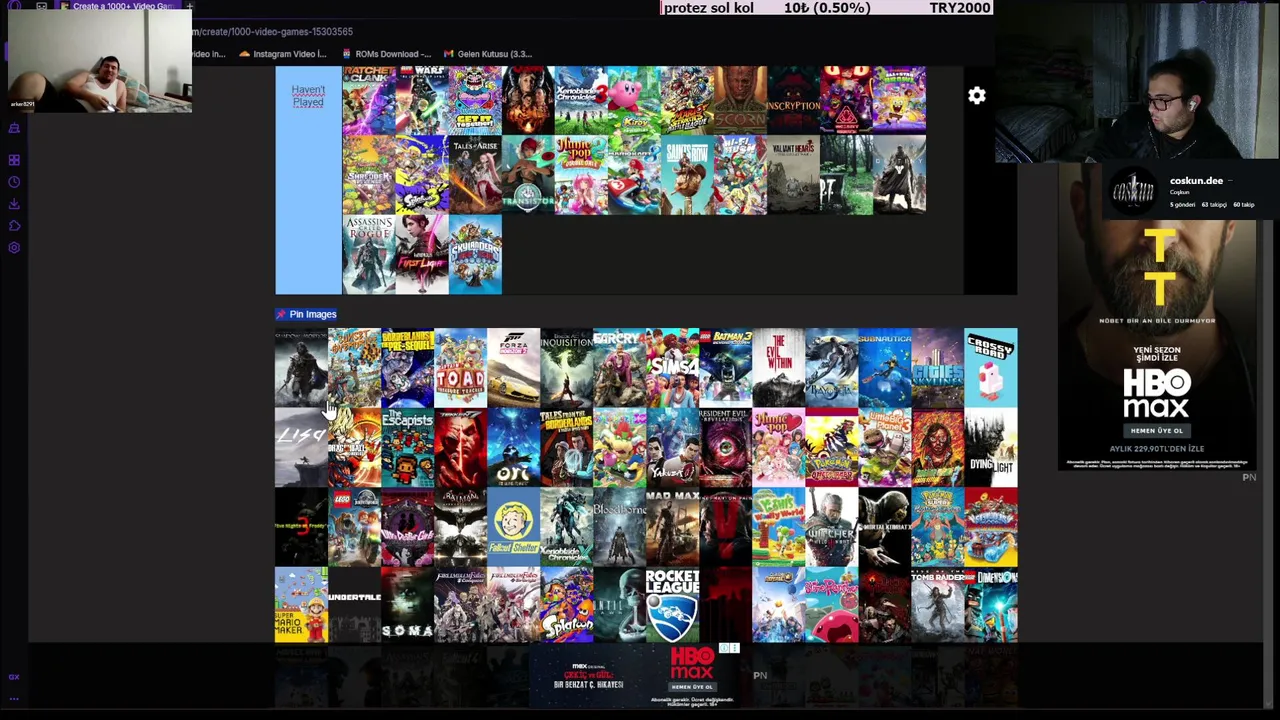Select Assassin's Creed Rogue cover
The height and width of the screenshot is (720, 1280).
[369, 254]
